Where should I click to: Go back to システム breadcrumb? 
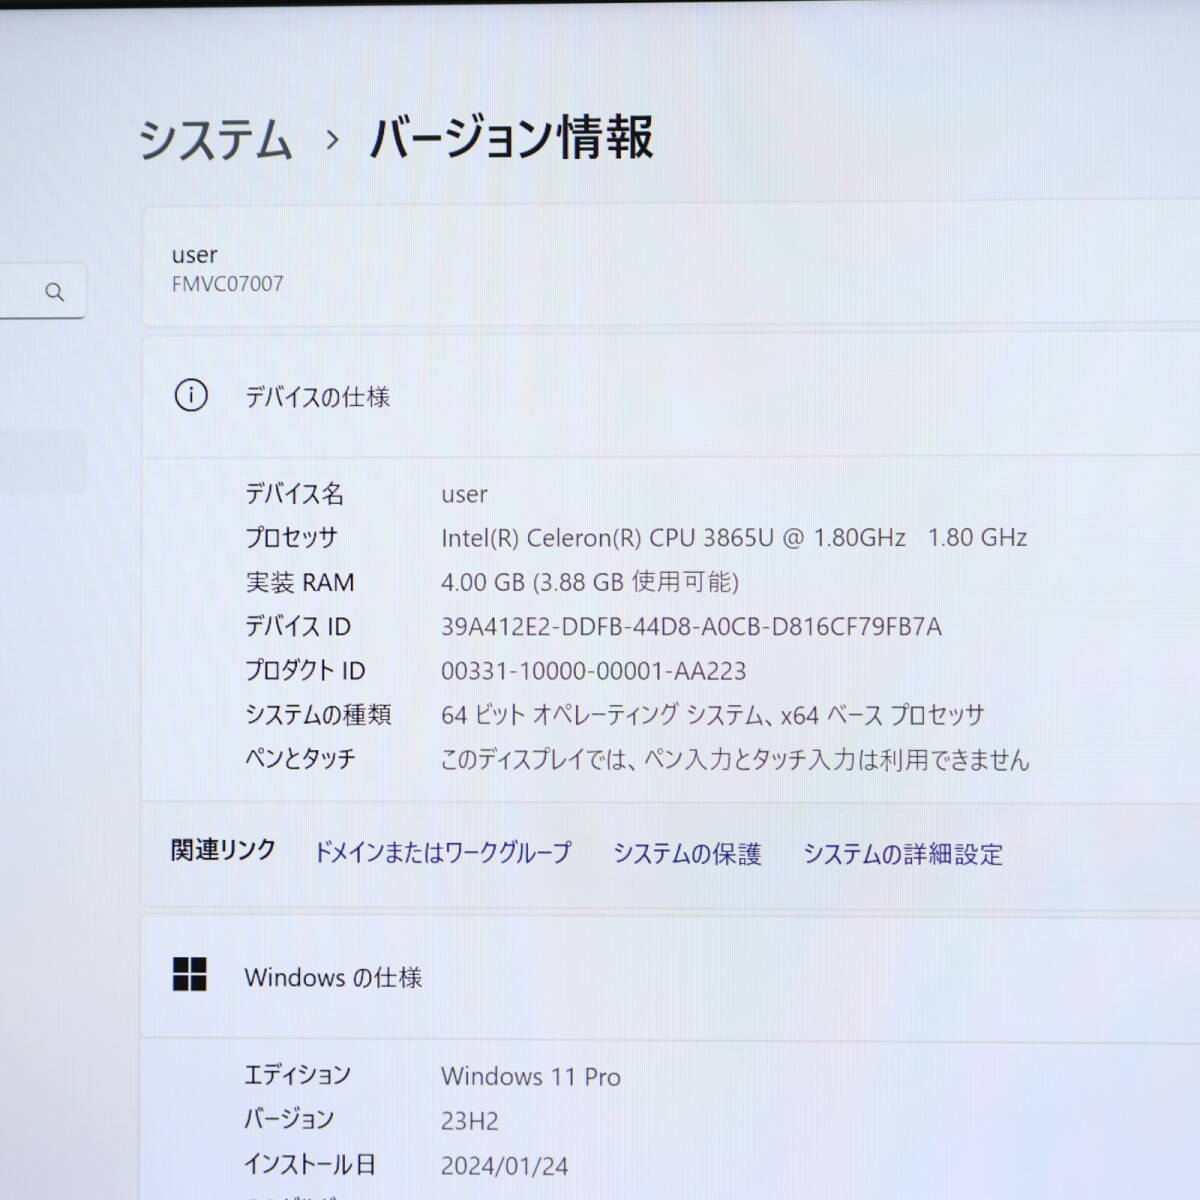(x=215, y=138)
